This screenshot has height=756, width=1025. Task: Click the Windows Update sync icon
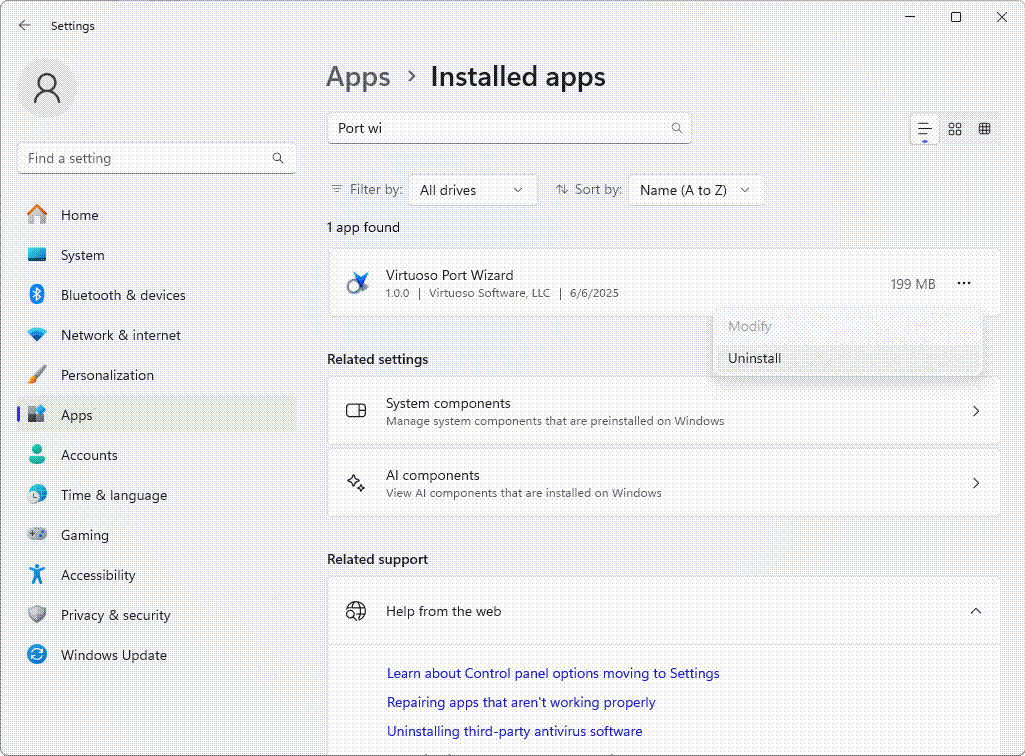37,655
